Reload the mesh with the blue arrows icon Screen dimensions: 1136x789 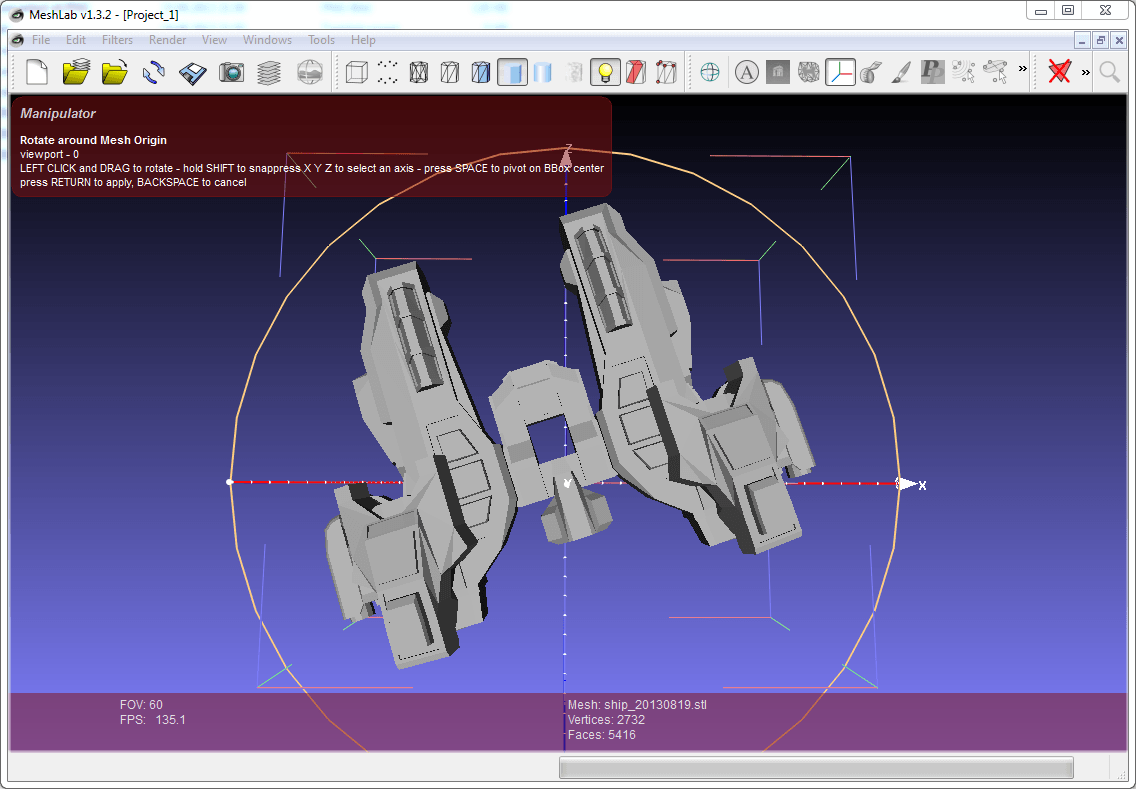154,72
